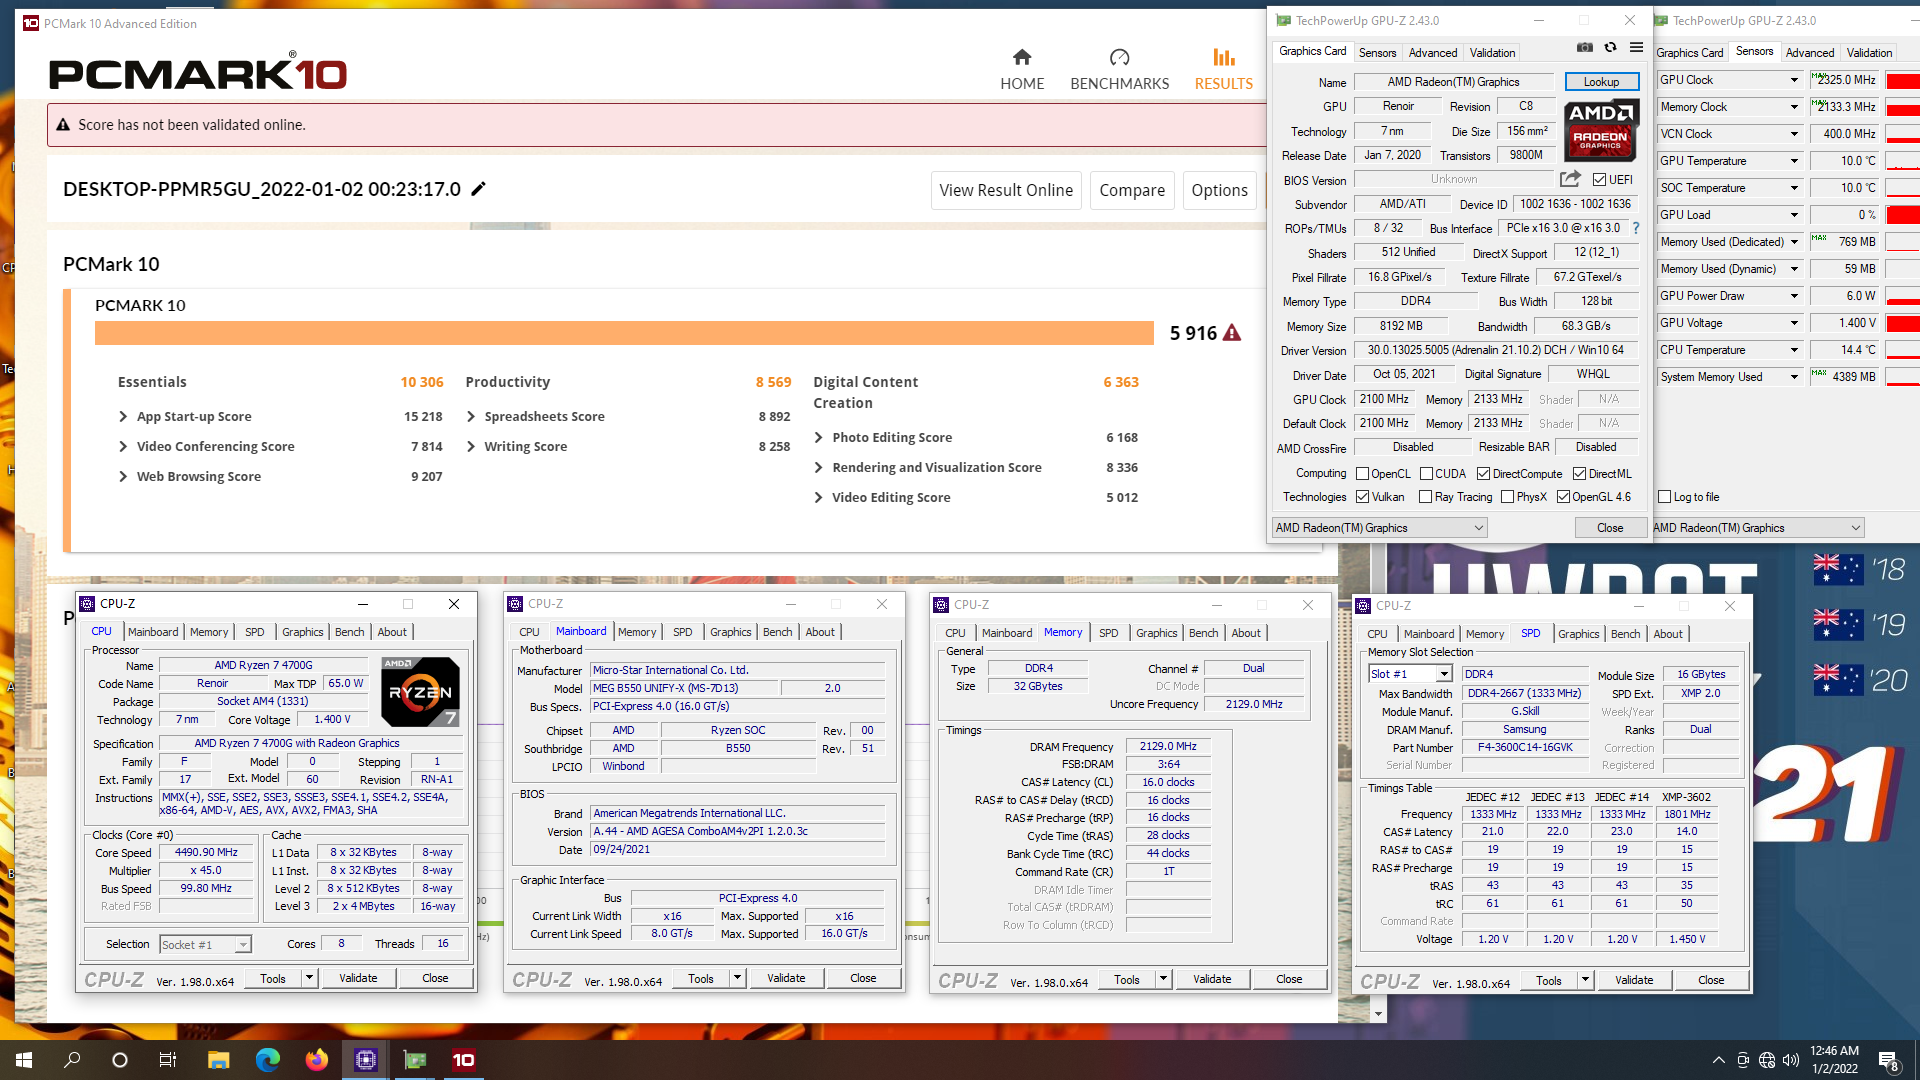Toggle the DirectML checkbox

tap(1579, 474)
